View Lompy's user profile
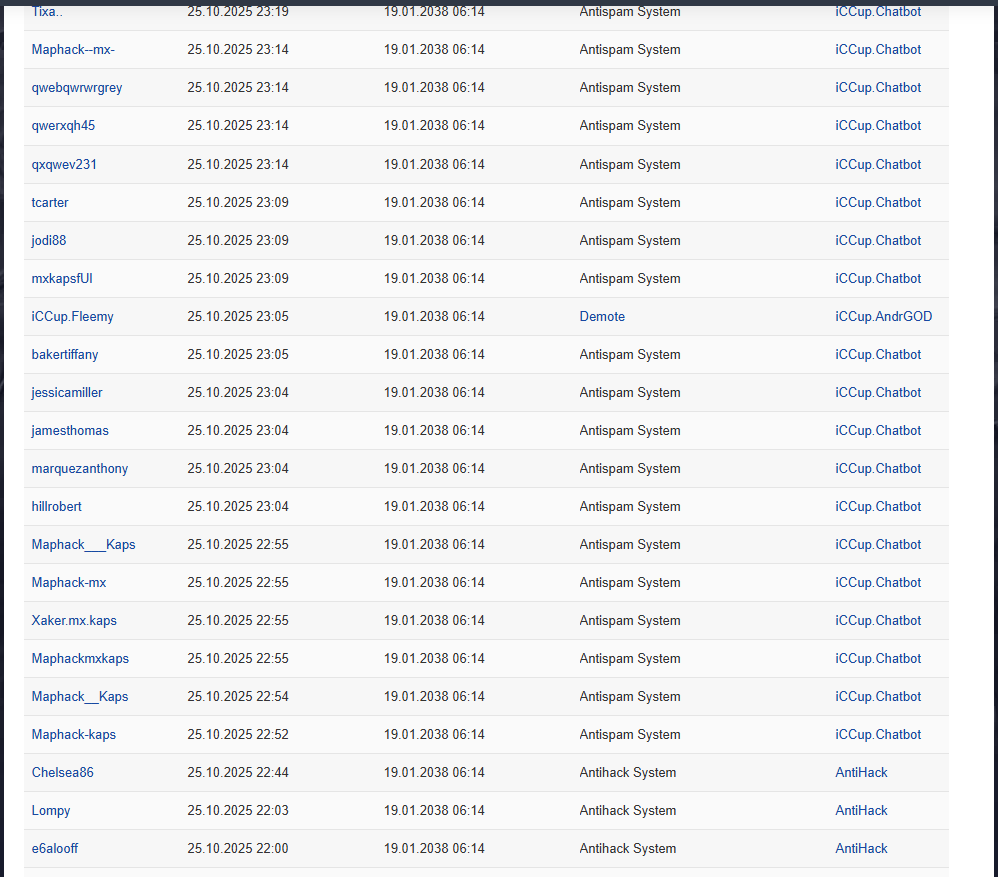The height and width of the screenshot is (877, 998). click(x=51, y=811)
